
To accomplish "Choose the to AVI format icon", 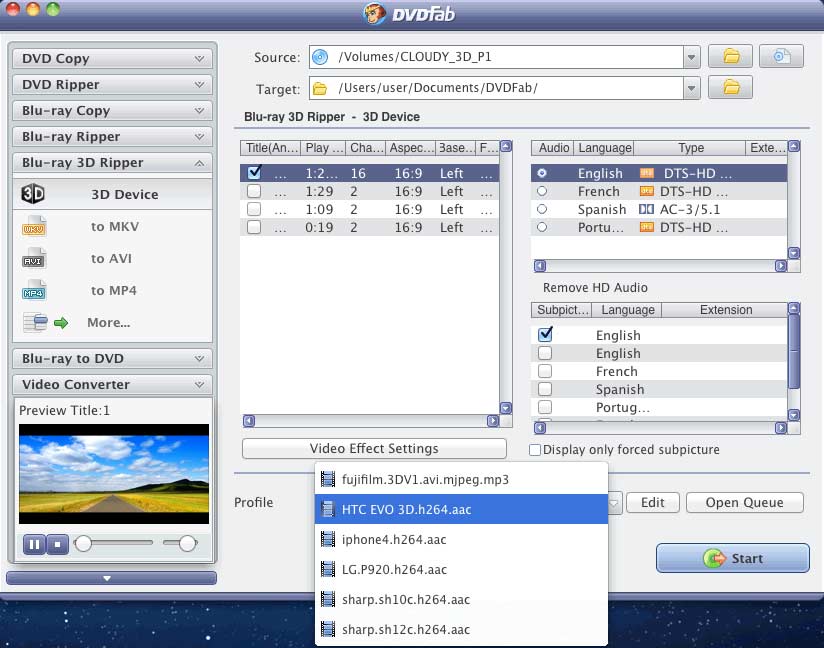I will (34, 259).
